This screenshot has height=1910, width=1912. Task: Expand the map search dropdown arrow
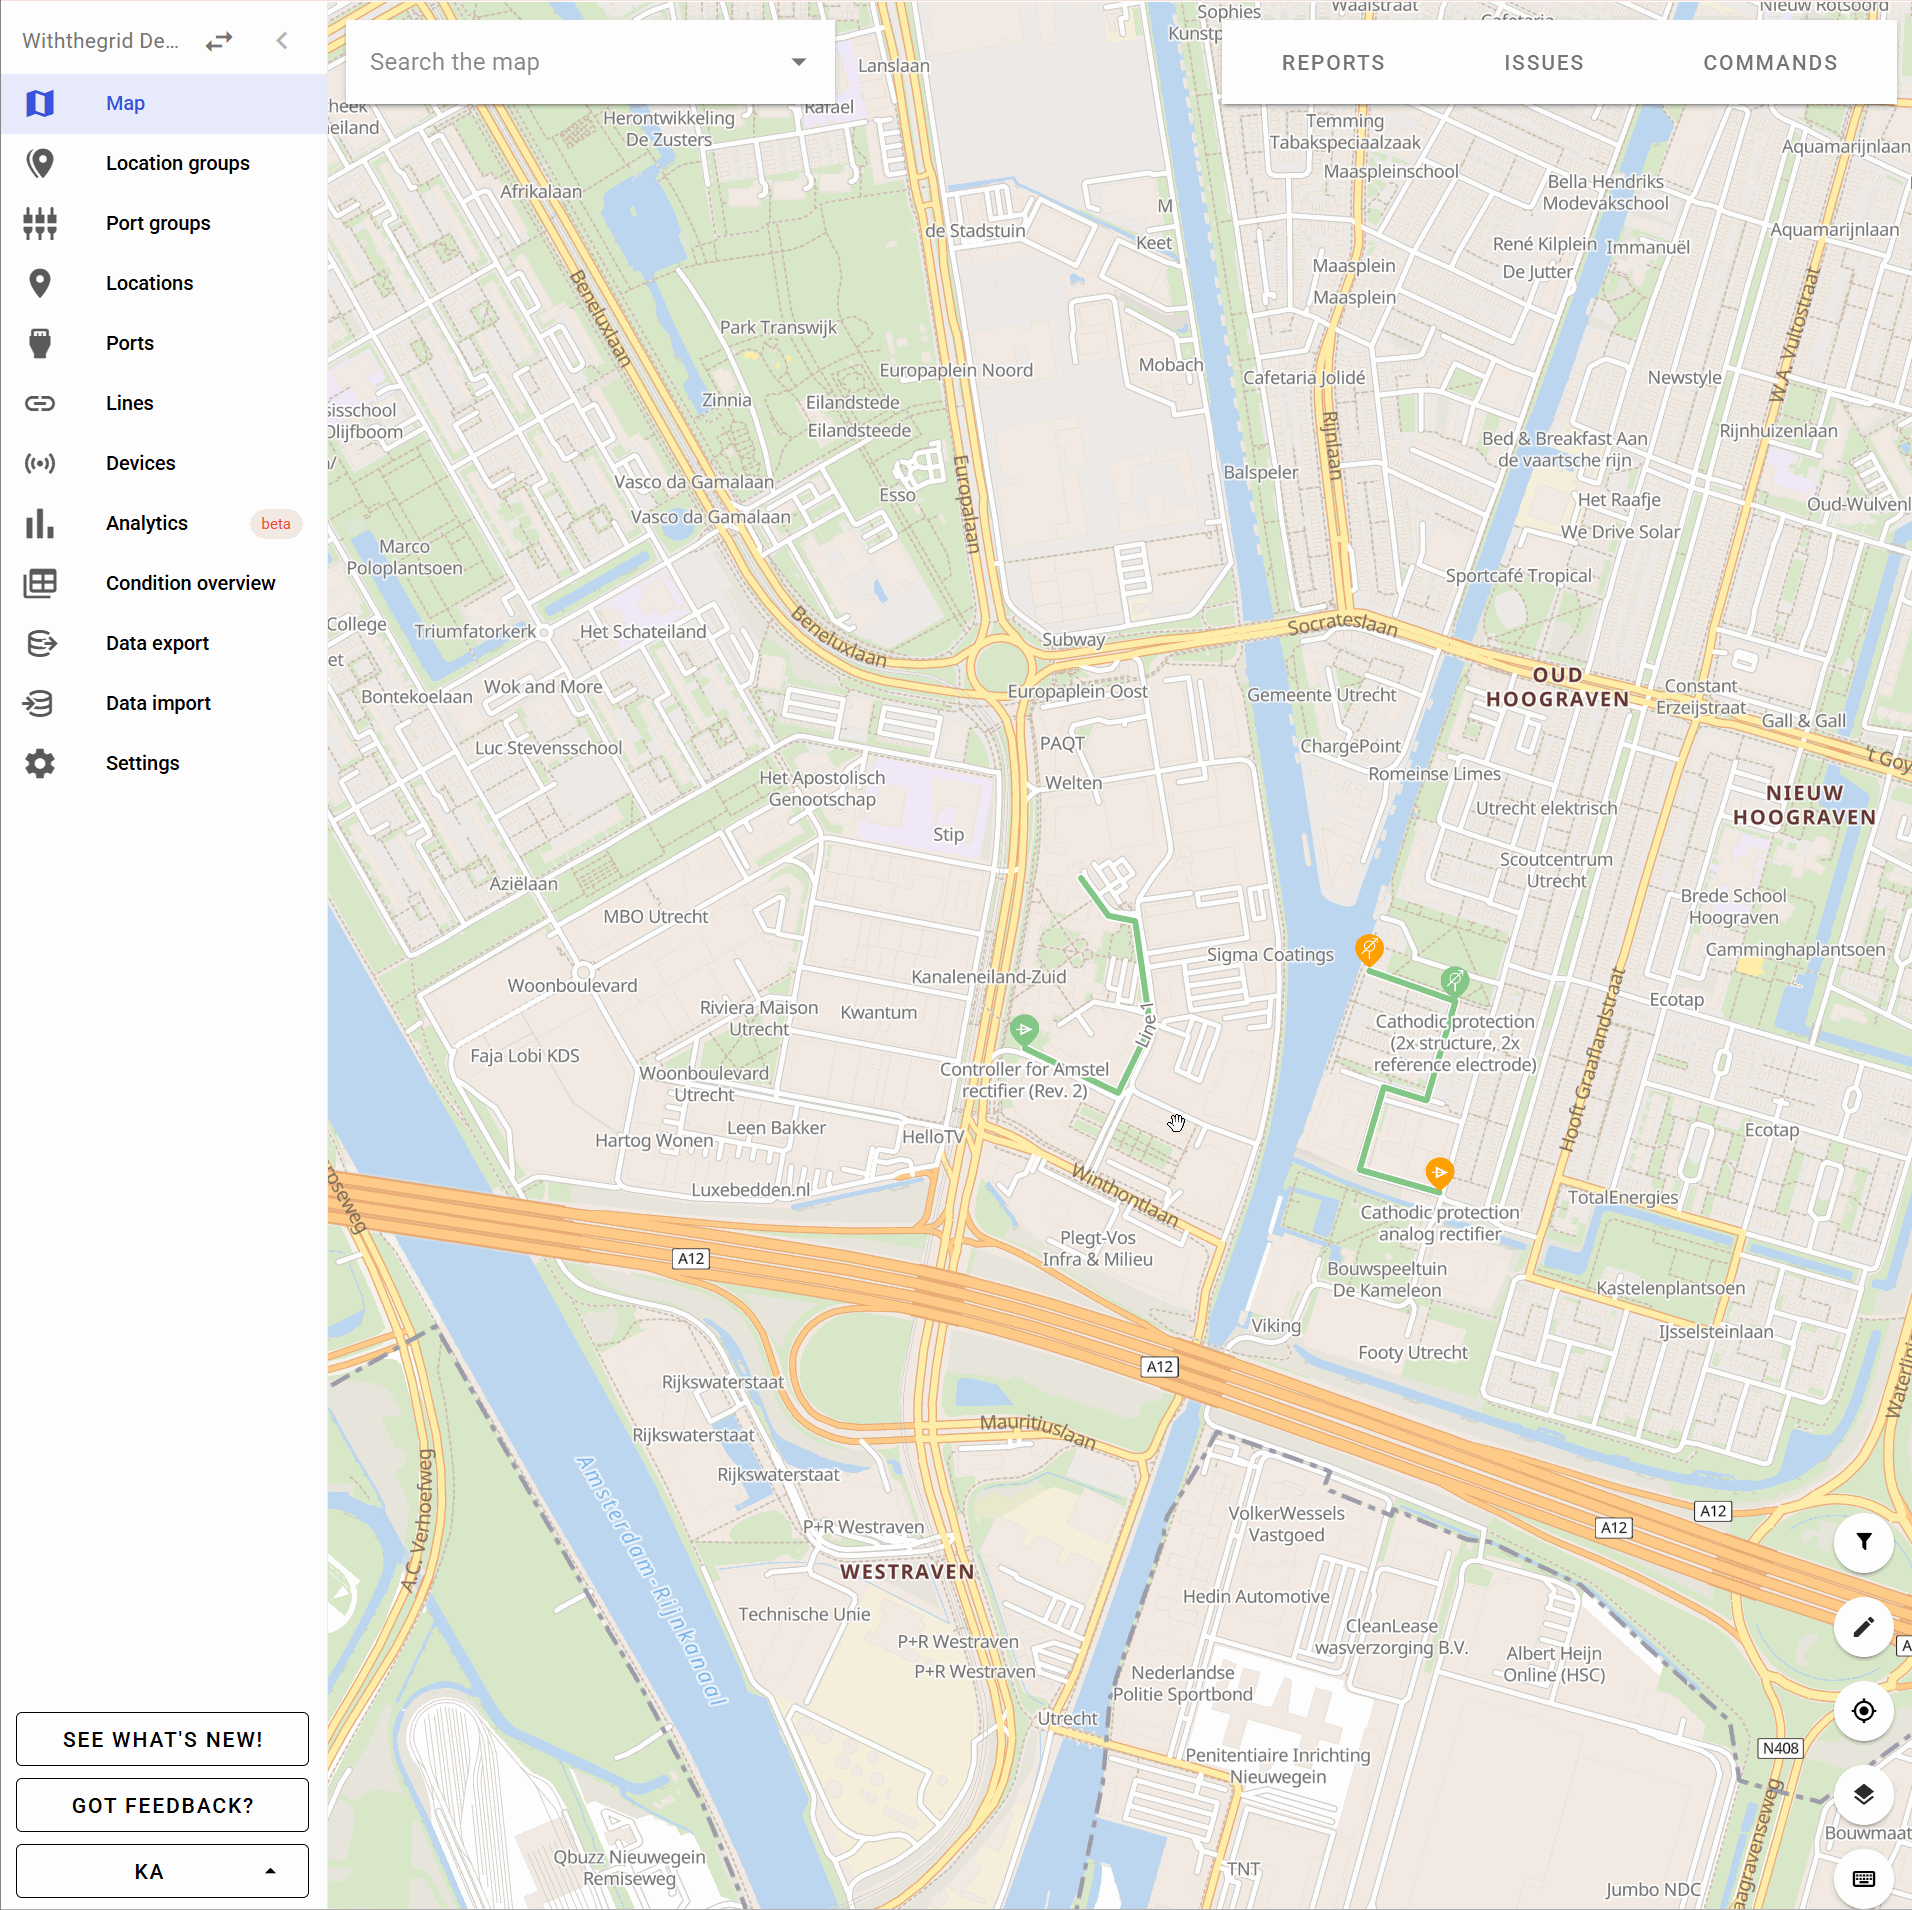[798, 62]
